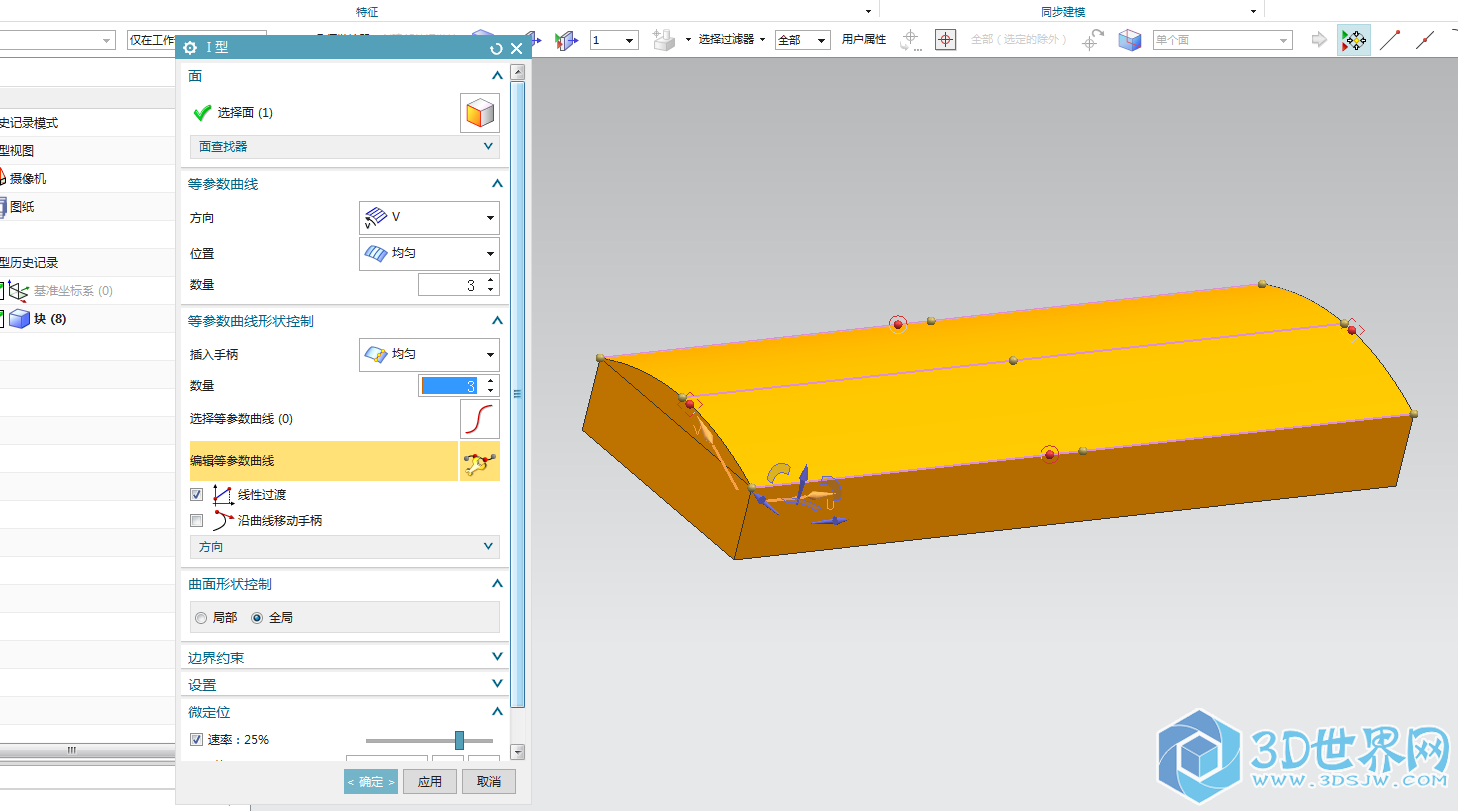Viewport: 1458px width, 811px height.
Task: Click the select isoparametric curve icon
Action: point(480,419)
